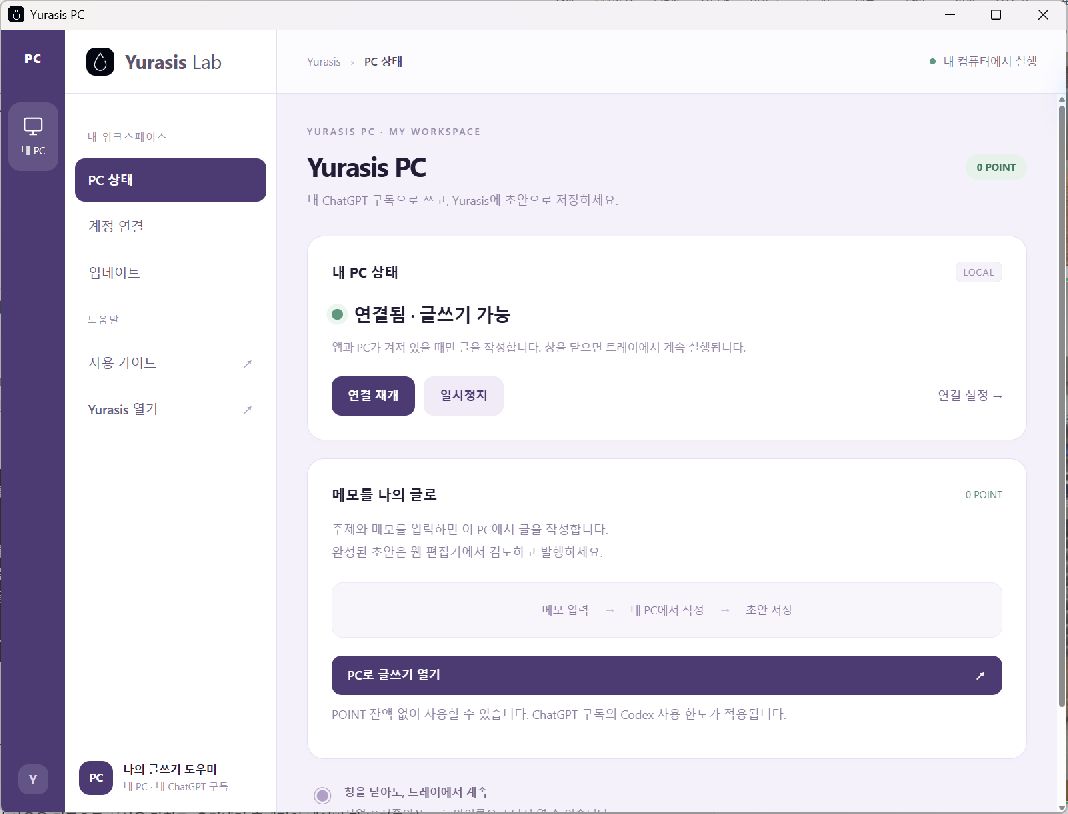Image resolution: width=1068 pixels, height=814 pixels.
Task: Maximize the Yurasis PC window
Action: click(996, 14)
